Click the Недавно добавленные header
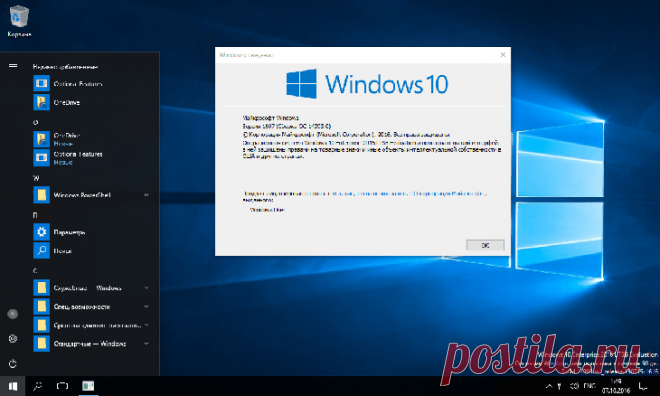660x396 pixels. pos(65,66)
